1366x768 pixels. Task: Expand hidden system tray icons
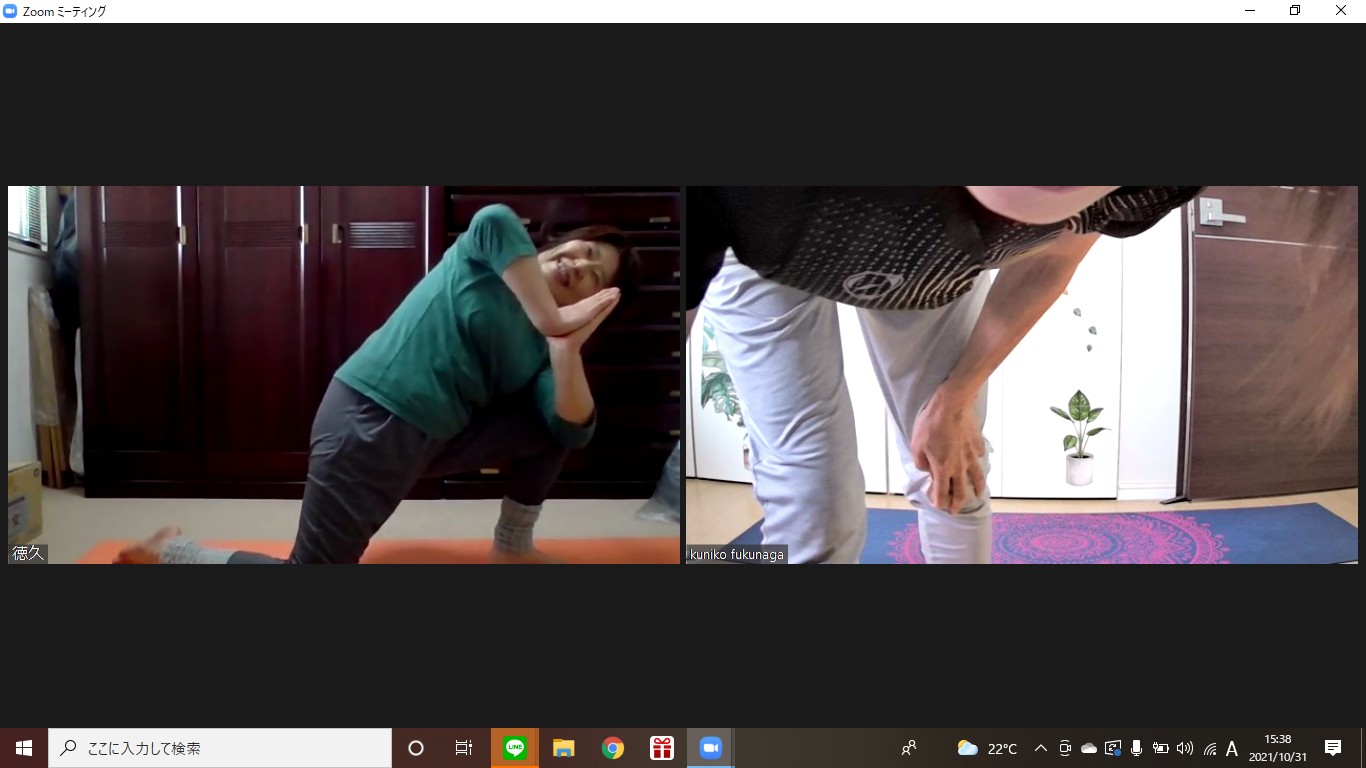[x=1041, y=748]
